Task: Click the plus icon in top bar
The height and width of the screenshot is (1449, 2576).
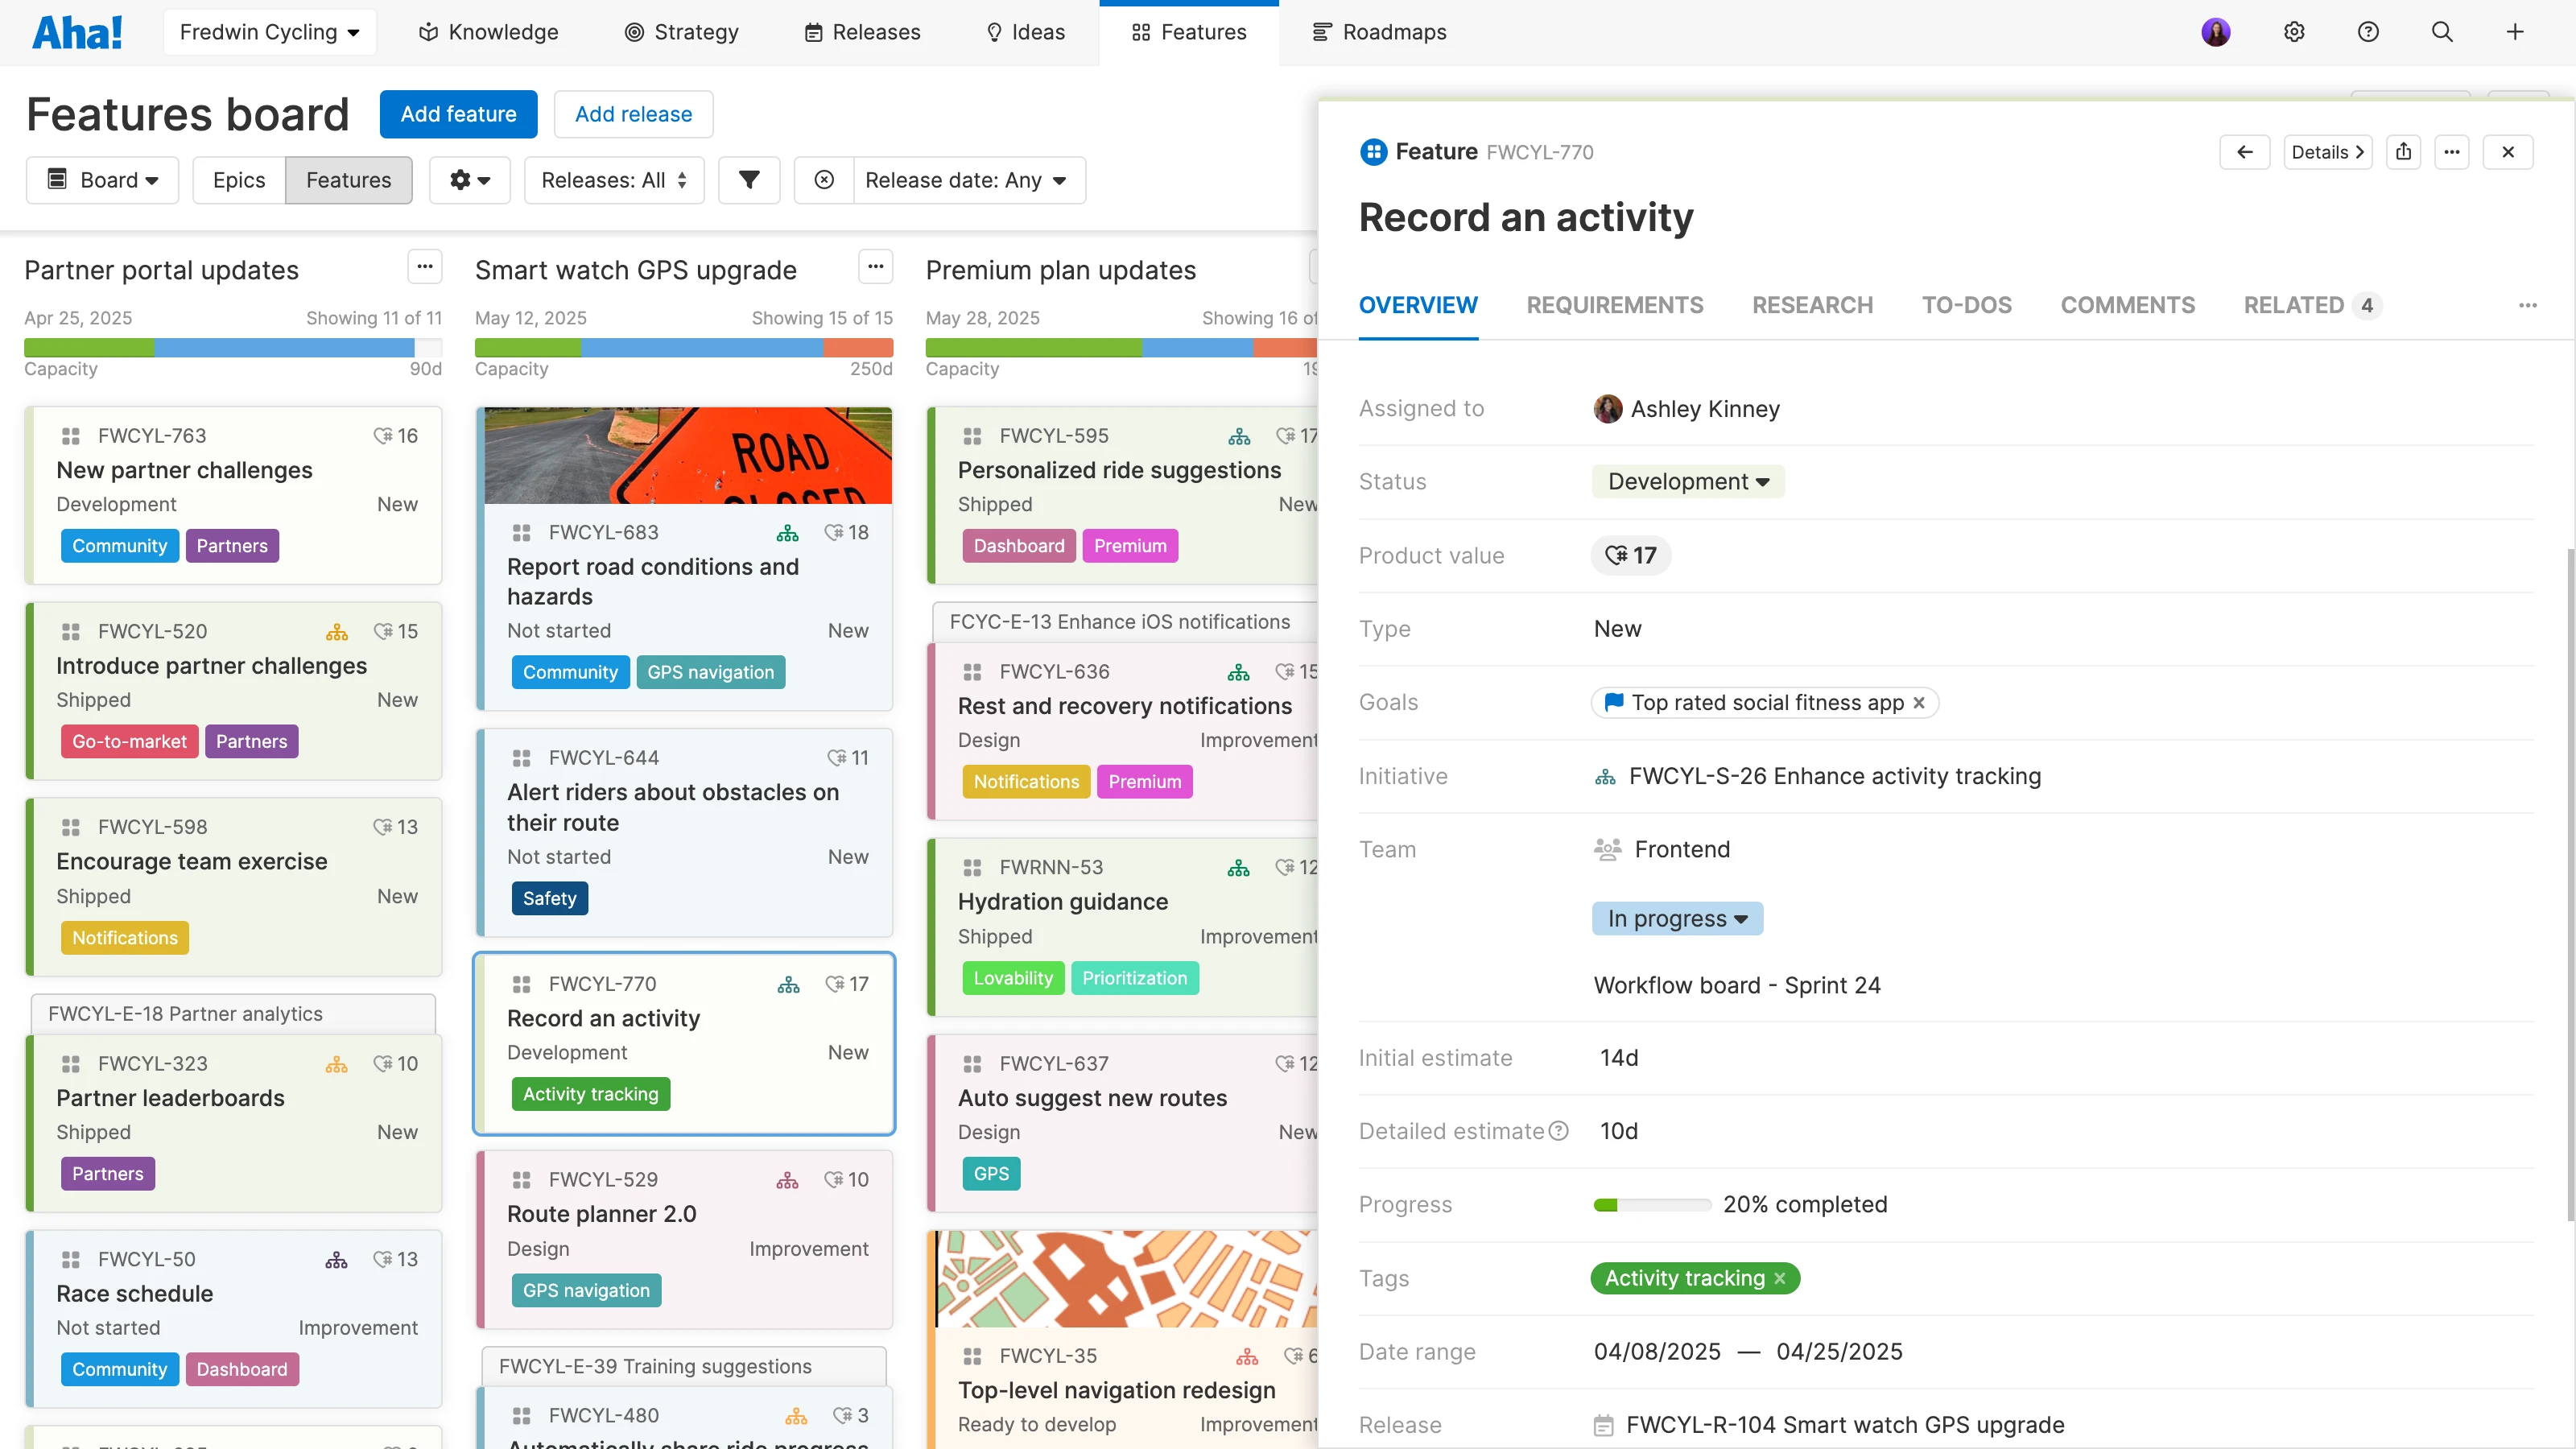Action: (x=2514, y=32)
